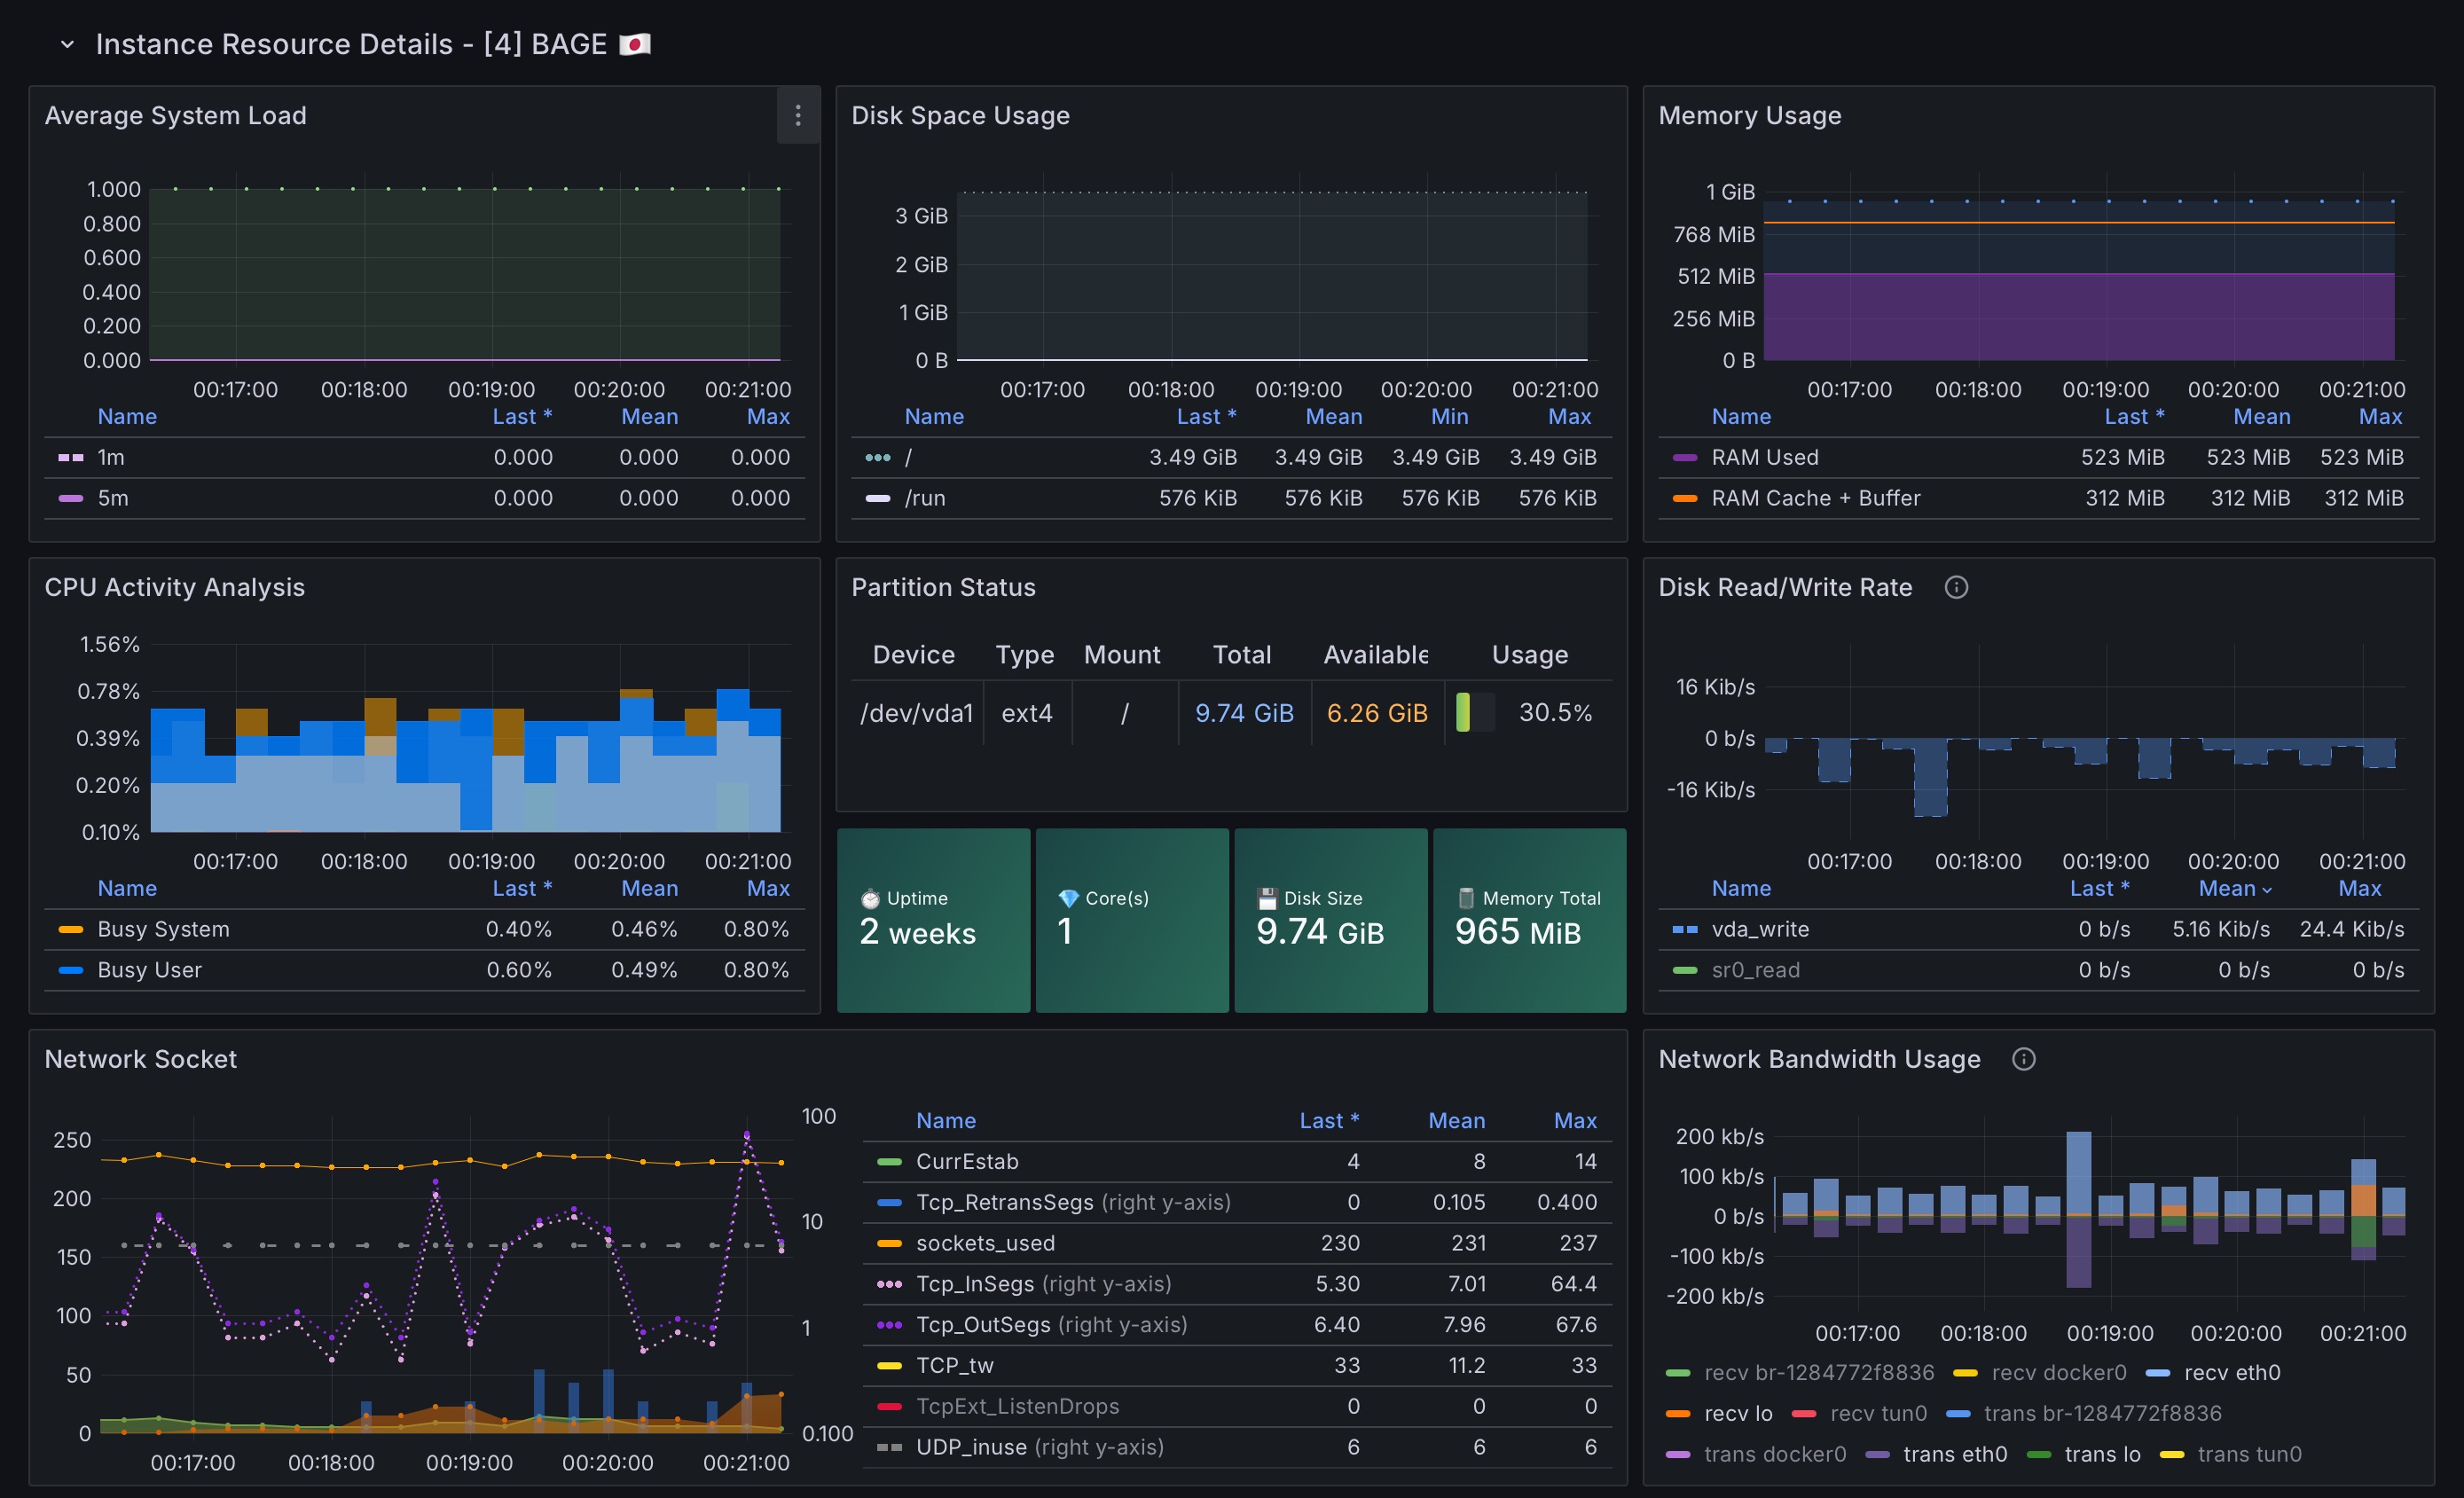Click the /dev/vda1 device cell
The width and height of the screenshot is (2464, 1498).
(916, 712)
